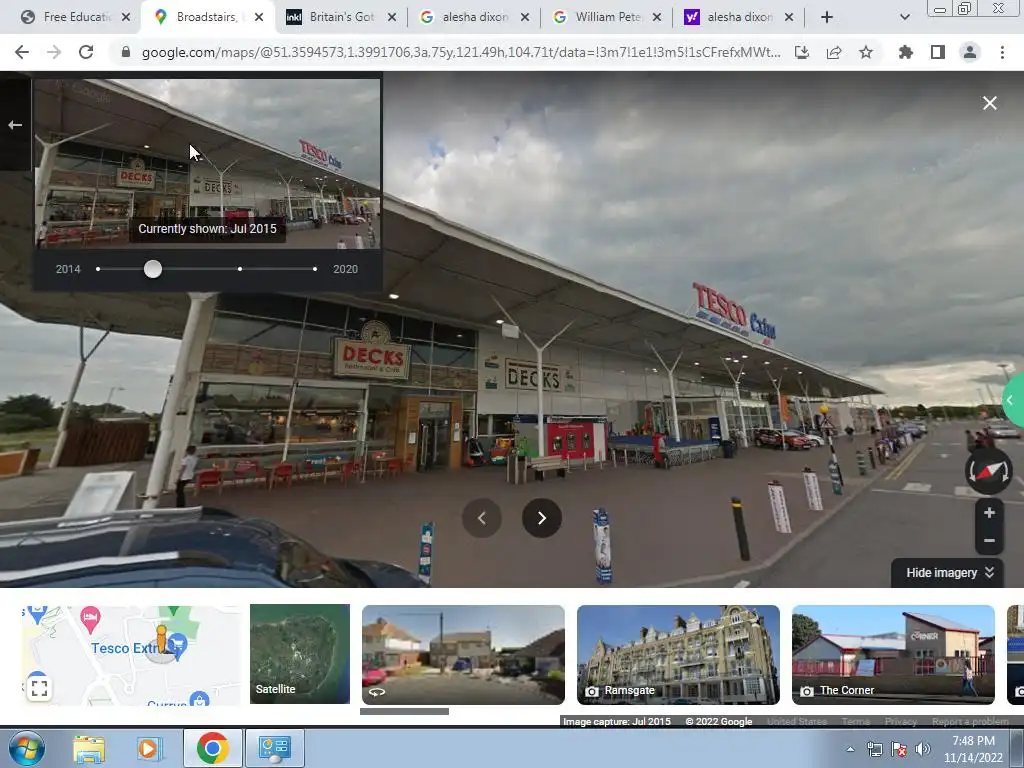This screenshot has width=1024, height=768.
Task: Open clock showing 7:48 PM
Action: [973, 749]
